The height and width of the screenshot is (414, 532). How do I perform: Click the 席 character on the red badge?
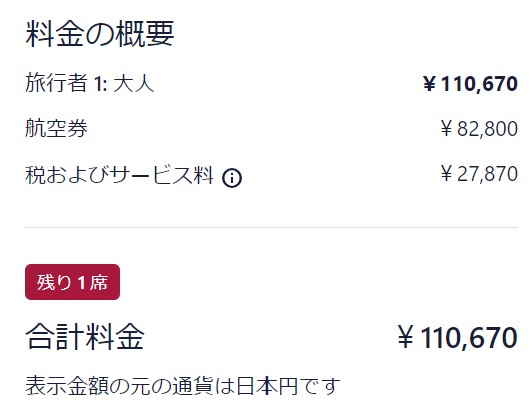(99, 282)
